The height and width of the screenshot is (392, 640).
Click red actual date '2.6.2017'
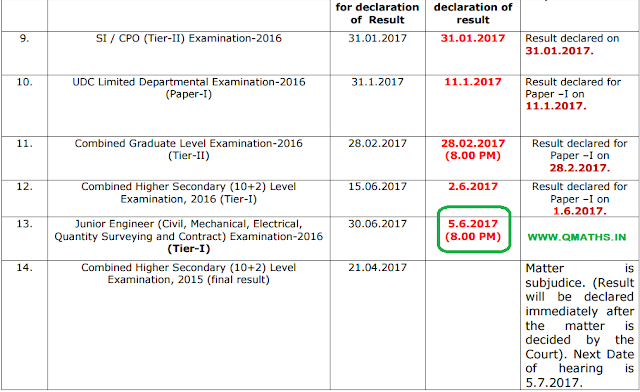(x=473, y=187)
